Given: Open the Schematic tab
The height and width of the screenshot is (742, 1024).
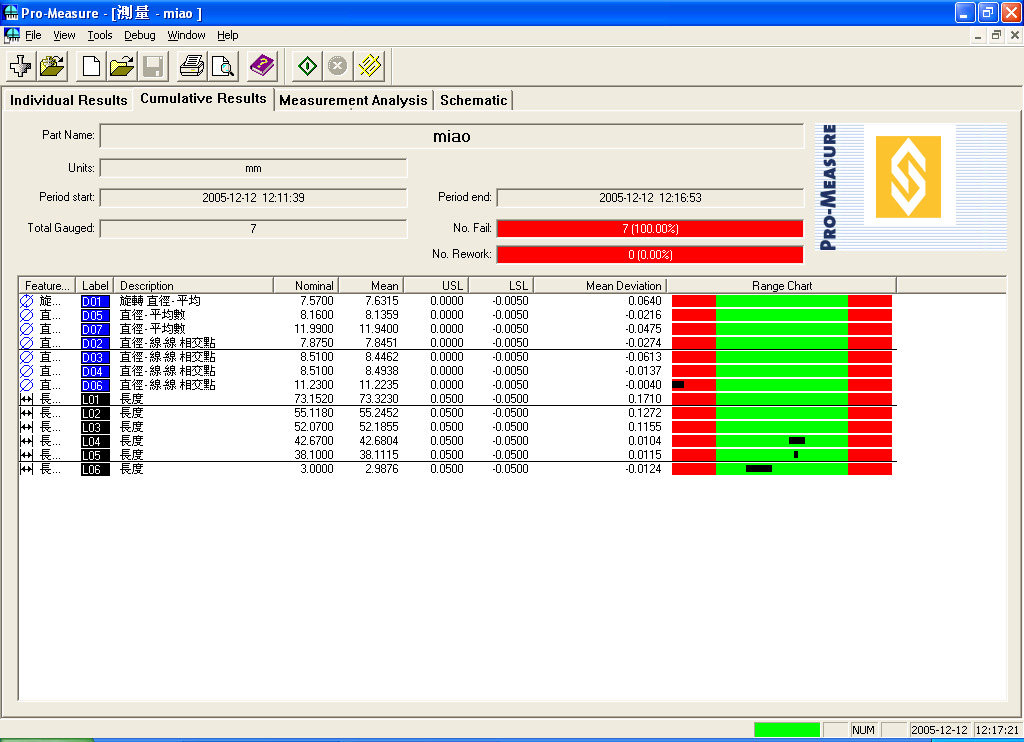Looking at the screenshot, I should tap(473, 100).
